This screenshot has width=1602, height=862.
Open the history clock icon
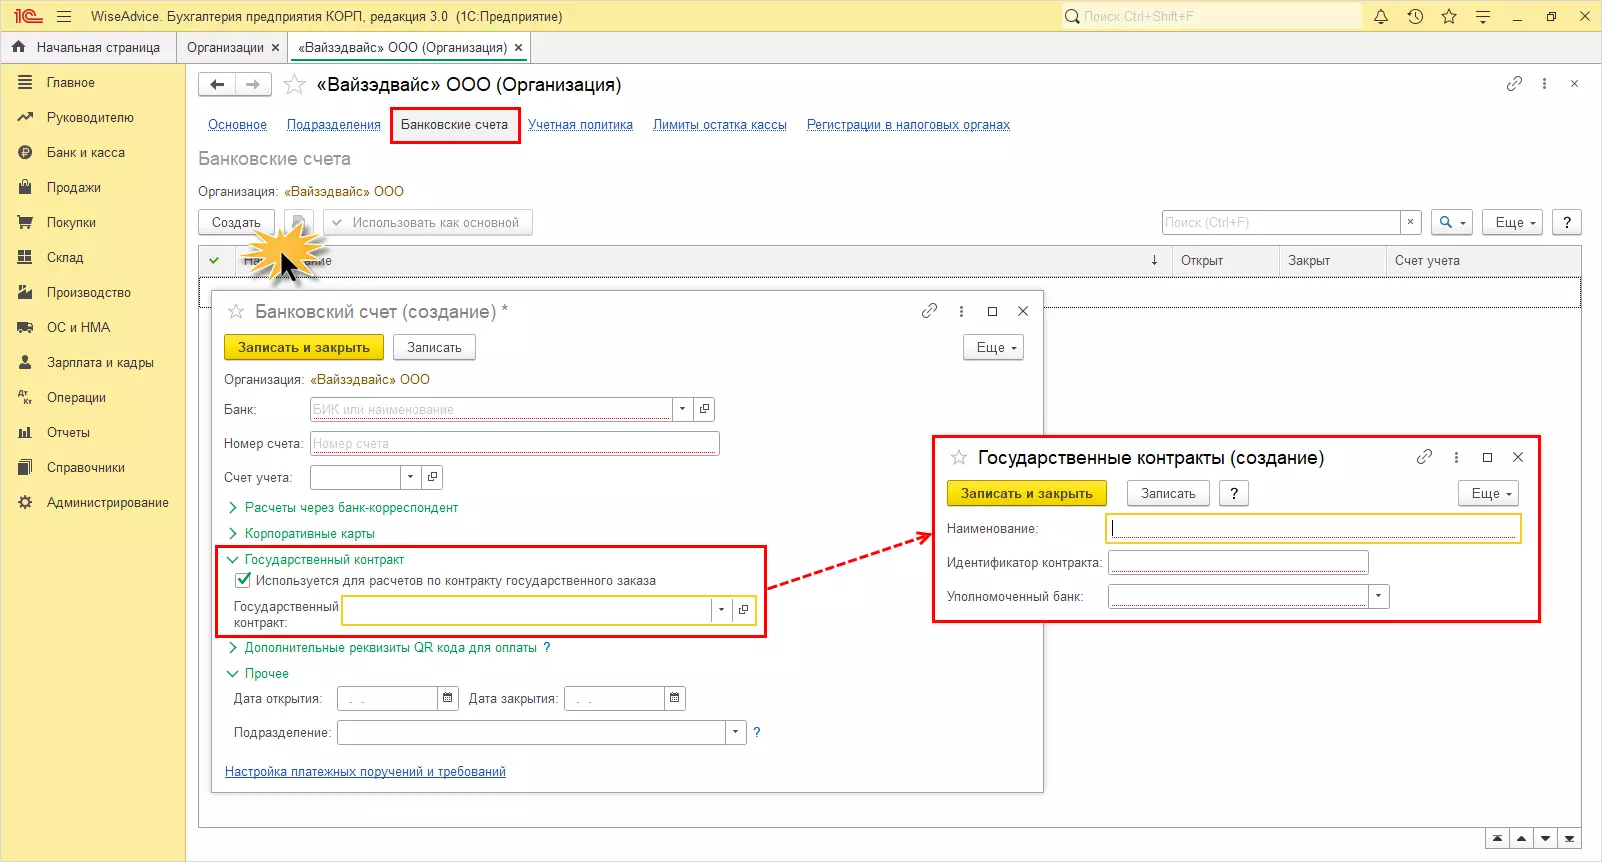pos(1415,16)
